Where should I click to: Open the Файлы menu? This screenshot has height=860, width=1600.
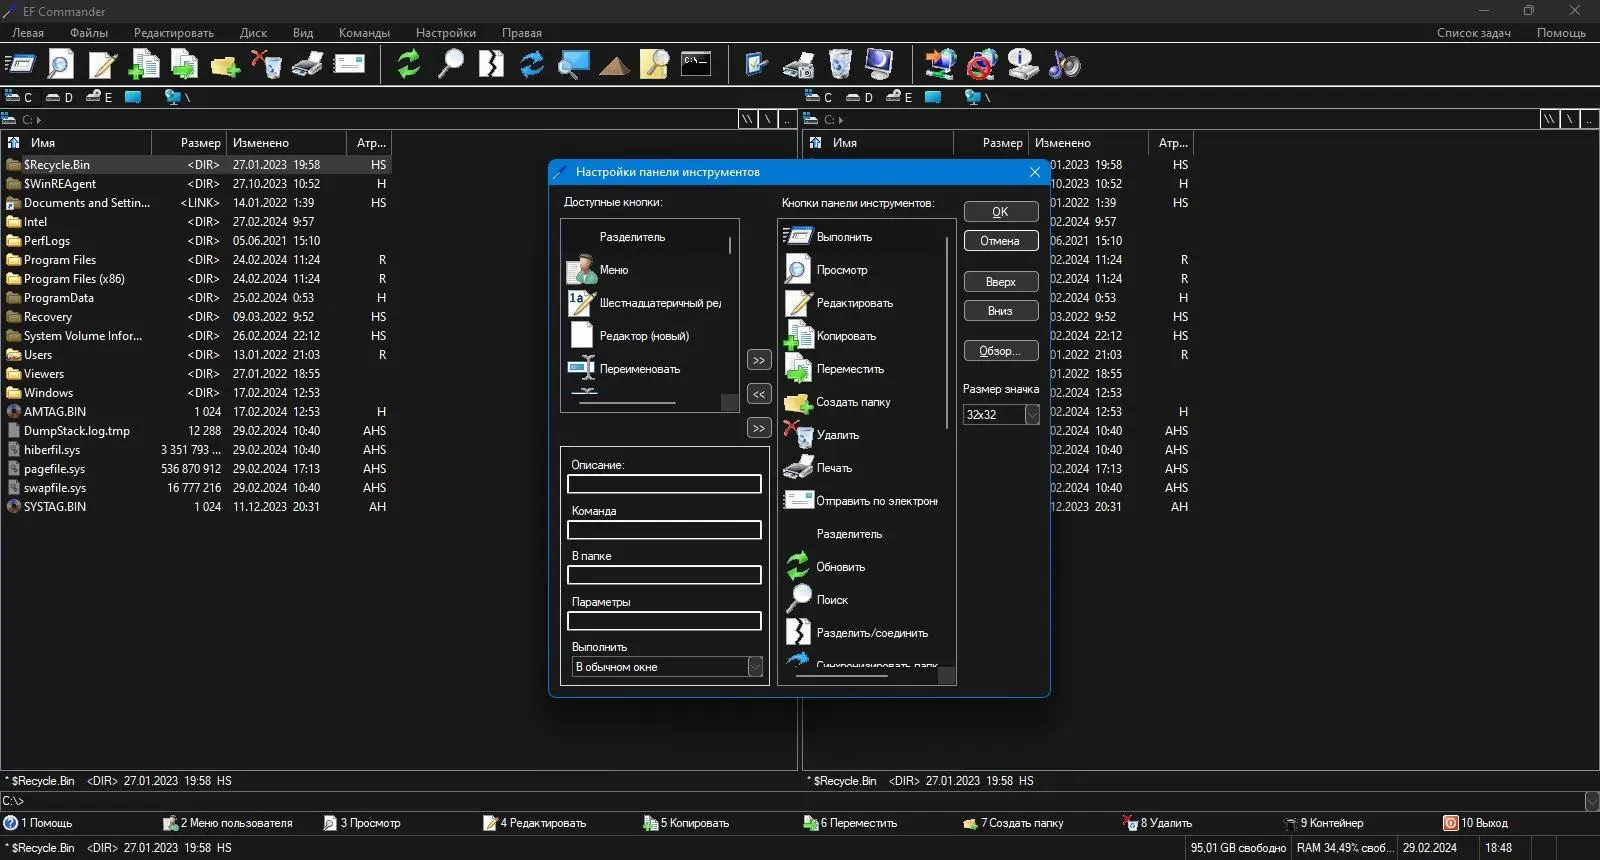tap(89, 32)
